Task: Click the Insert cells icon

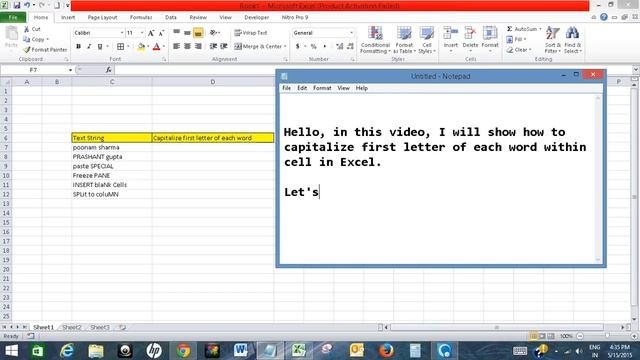Action: (451, 33)
